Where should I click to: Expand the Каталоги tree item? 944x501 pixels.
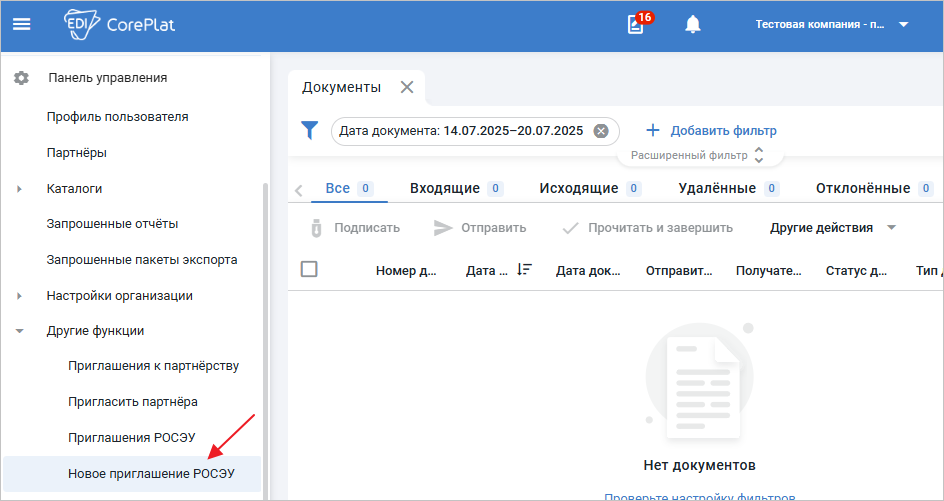(19, 189)
